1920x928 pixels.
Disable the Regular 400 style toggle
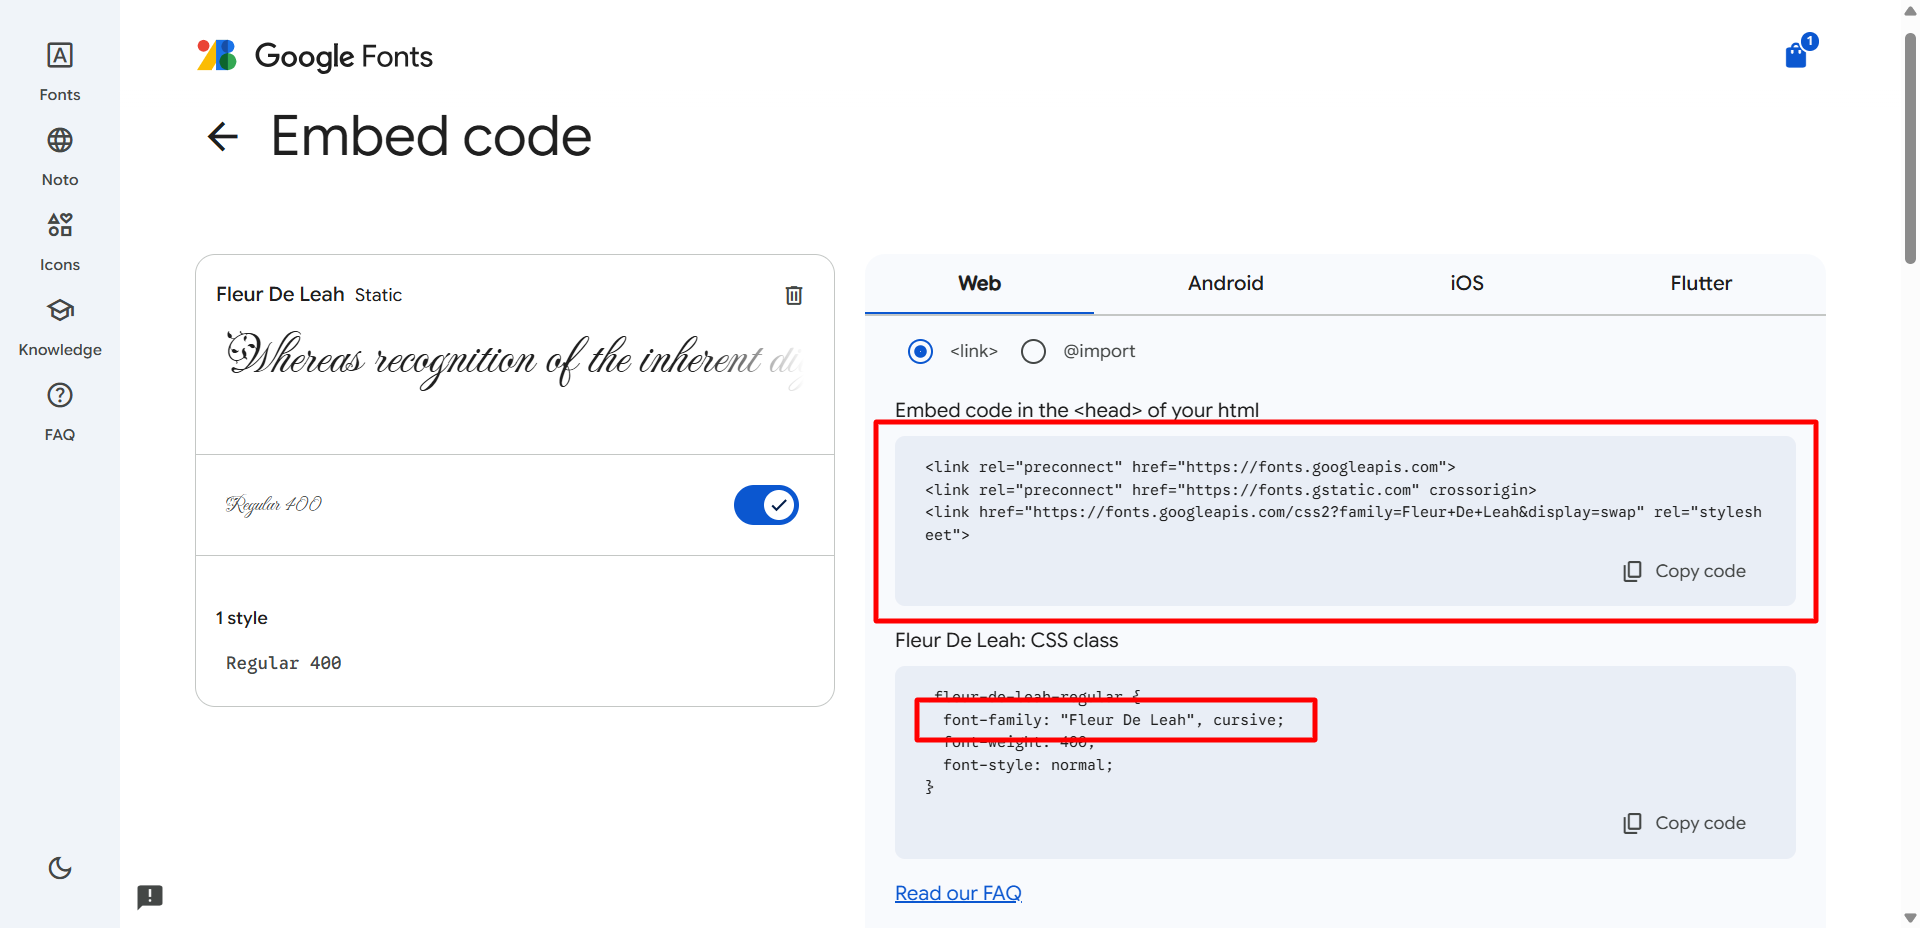click(x=766, y=505)
